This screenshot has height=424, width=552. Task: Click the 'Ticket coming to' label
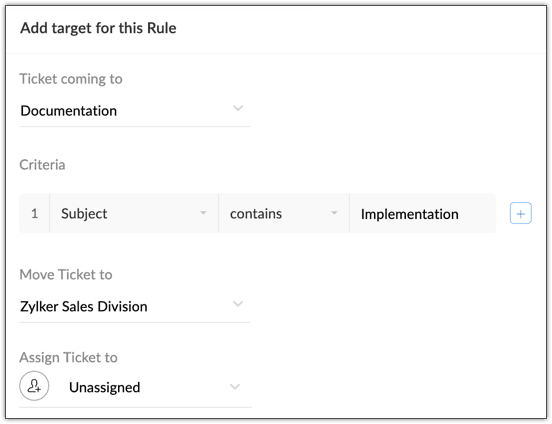(71, 79)
